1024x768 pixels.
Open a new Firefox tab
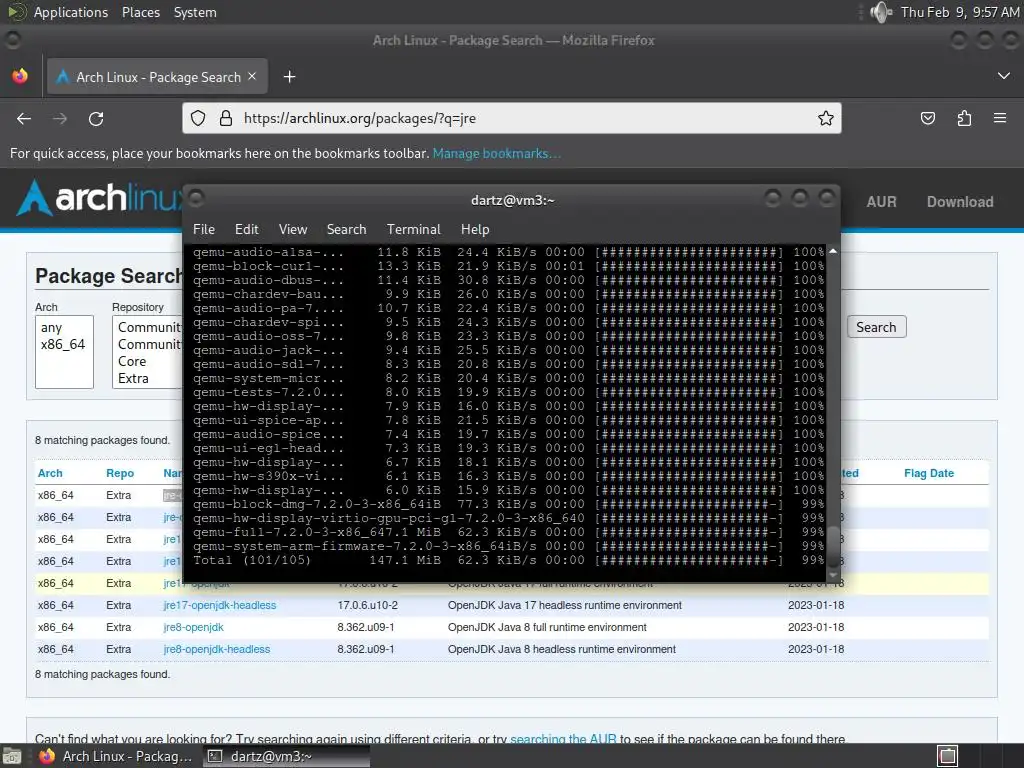coord(289,77)
